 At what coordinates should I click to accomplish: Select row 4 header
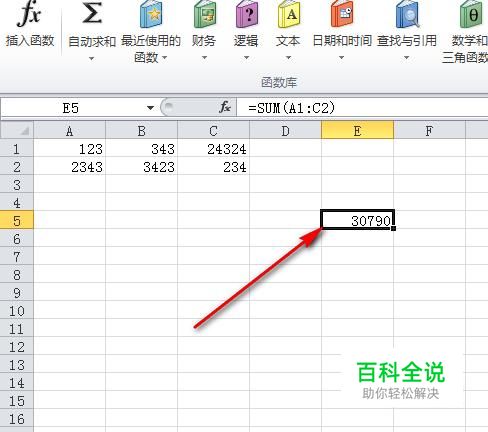(17, 203)
